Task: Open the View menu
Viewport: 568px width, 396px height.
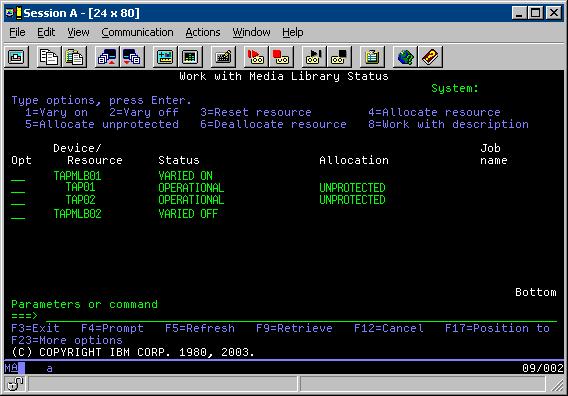Action: pyautogui.click(x=78, y=33)
